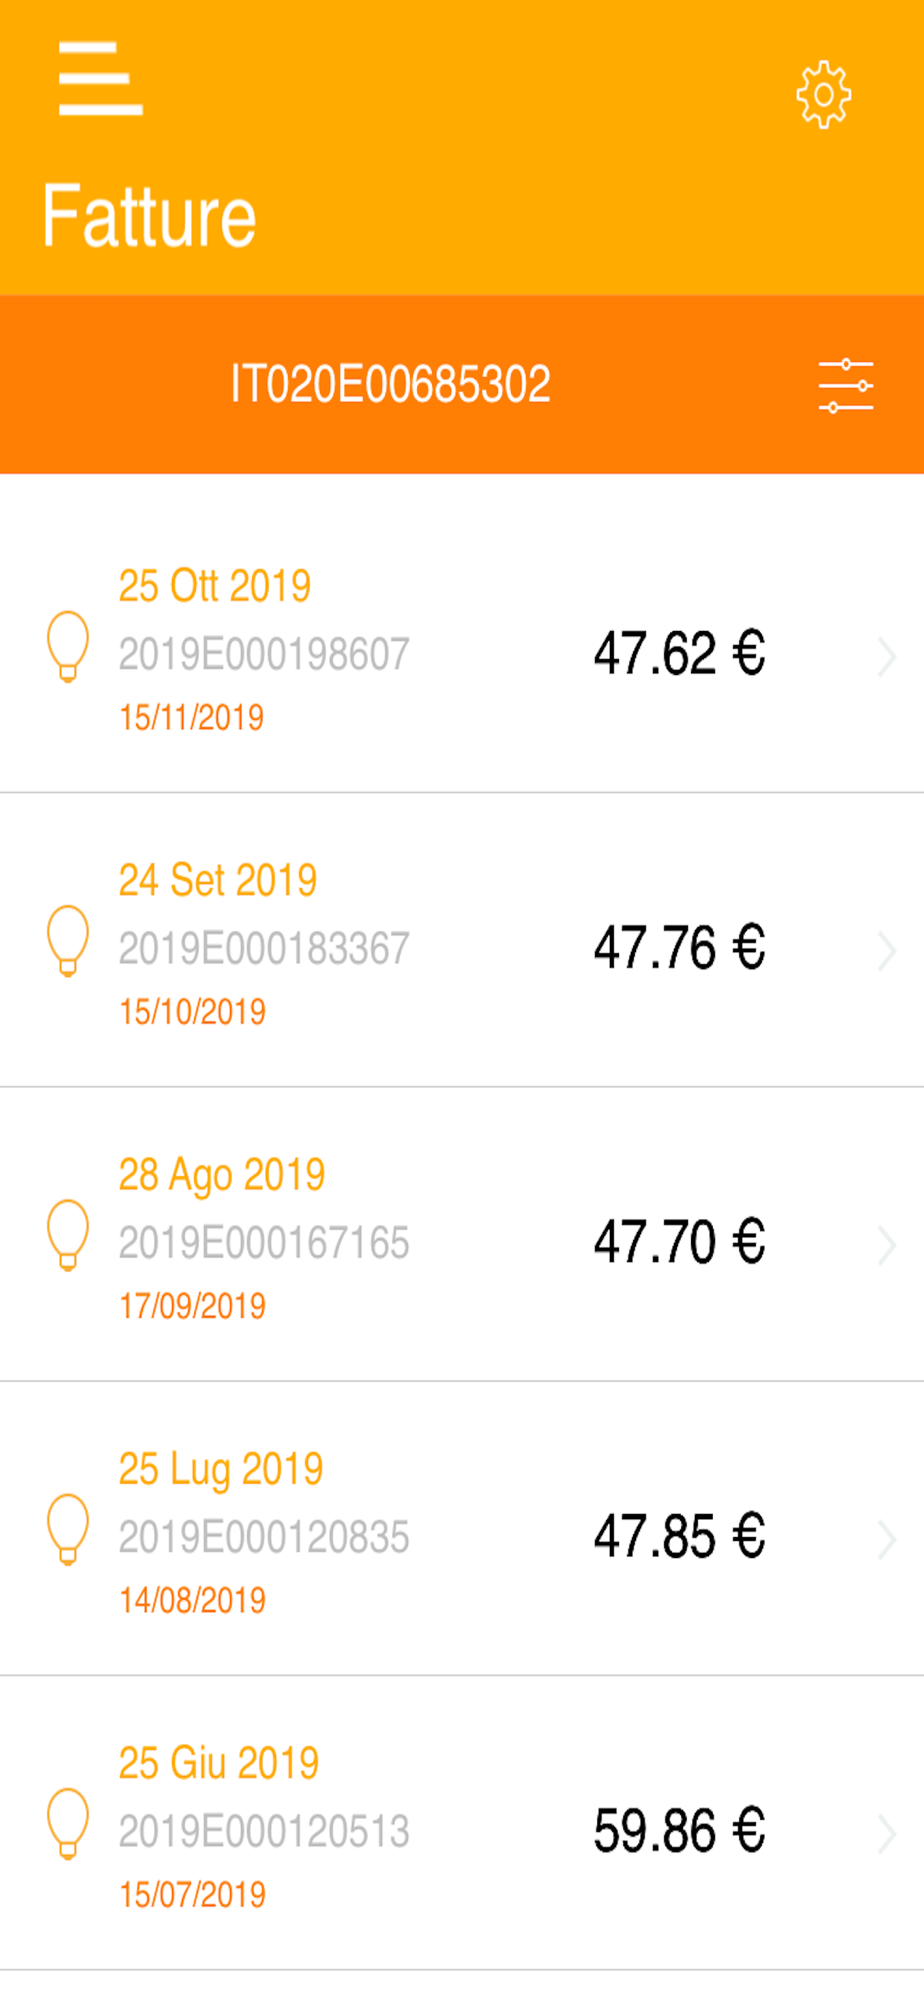The image size is (924, 2000).
Task: Expand the 59.86 € invoice chevron
Action: [886, 1834]
